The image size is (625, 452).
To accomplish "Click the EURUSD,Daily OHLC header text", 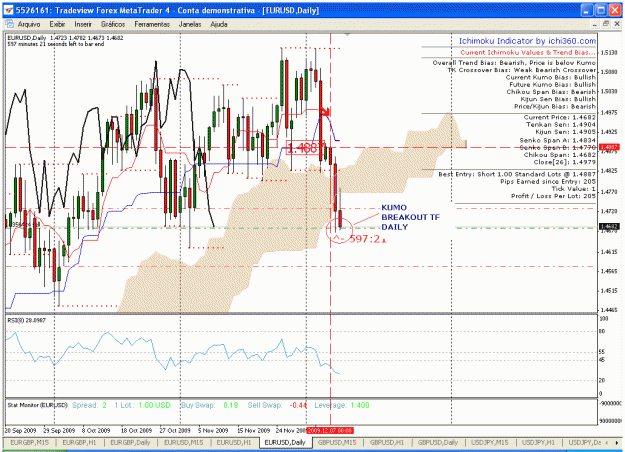I will click(x=65, y=38).
